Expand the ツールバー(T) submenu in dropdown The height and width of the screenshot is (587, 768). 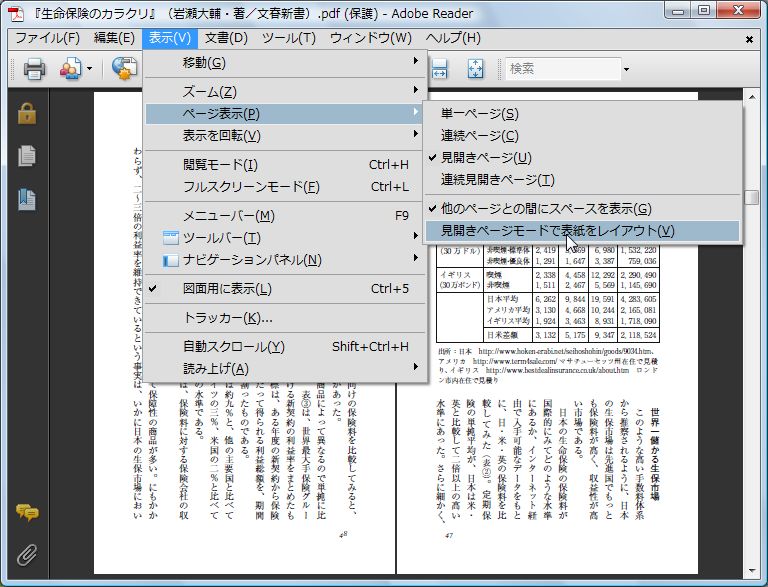pos(285,238)
